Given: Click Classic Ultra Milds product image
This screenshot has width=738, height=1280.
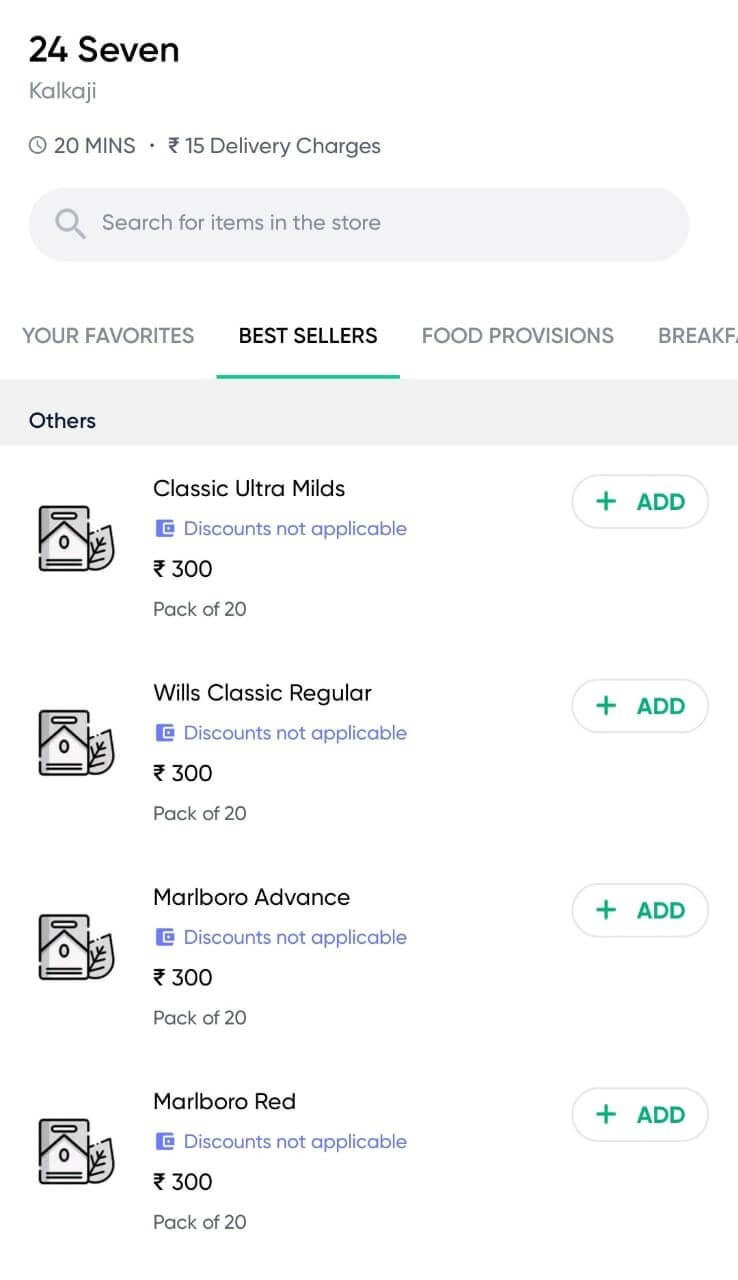Looking at the screenshot, I should tap(76, 539).
